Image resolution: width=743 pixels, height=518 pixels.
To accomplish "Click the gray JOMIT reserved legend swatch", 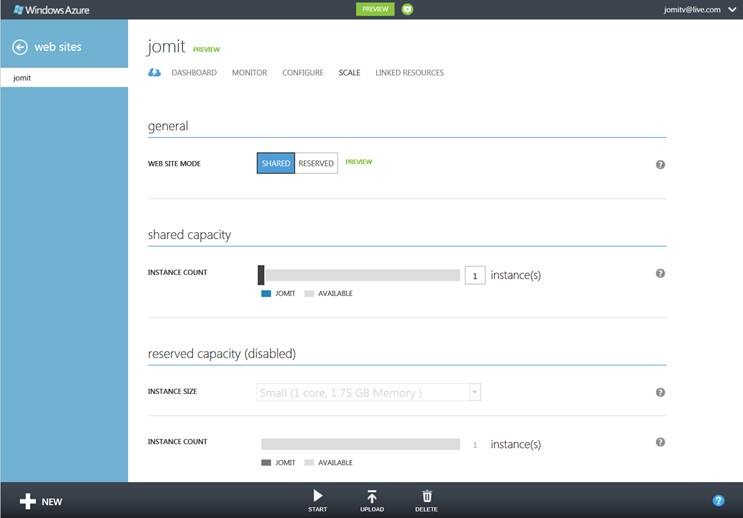I will (x=266, y=463).
